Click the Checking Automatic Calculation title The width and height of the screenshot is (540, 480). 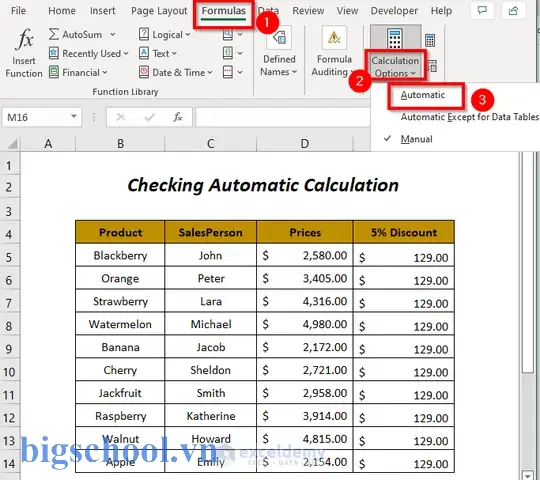click(x=263, y=185)
